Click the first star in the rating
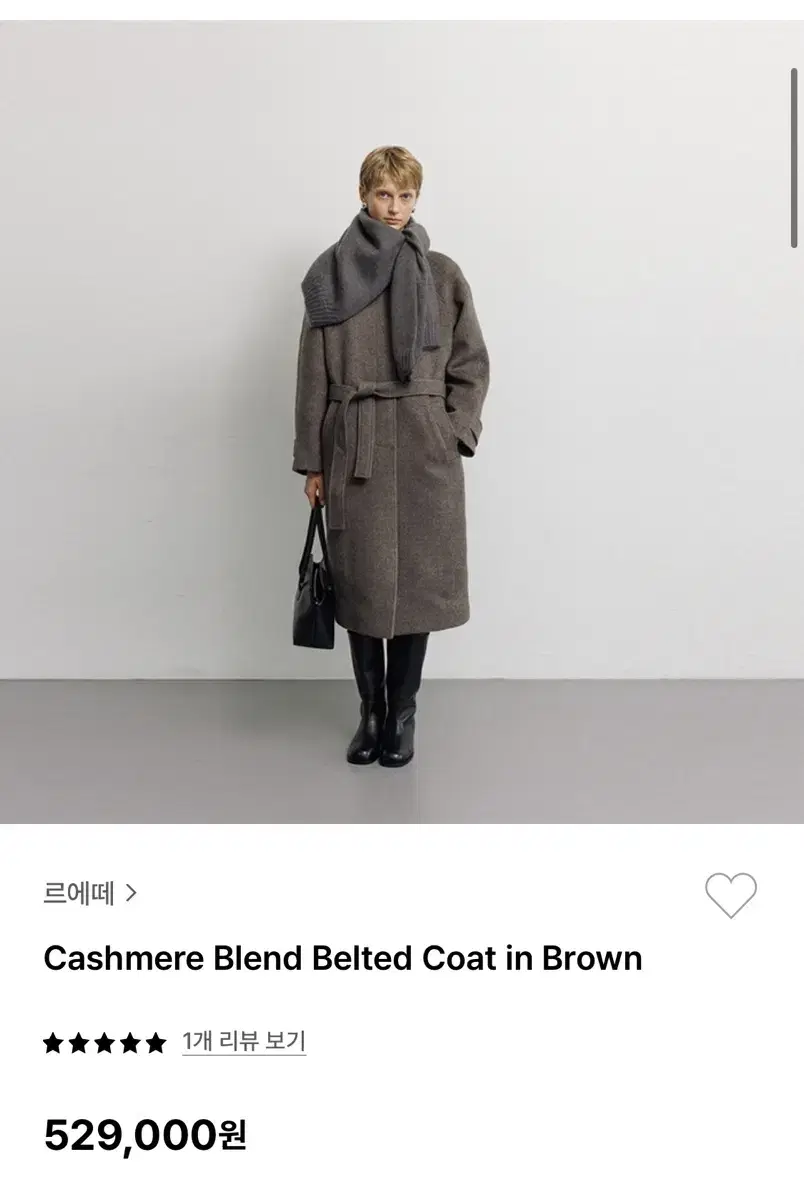Viewport: 804px width, 1200px height. (x=54, y=1043)
